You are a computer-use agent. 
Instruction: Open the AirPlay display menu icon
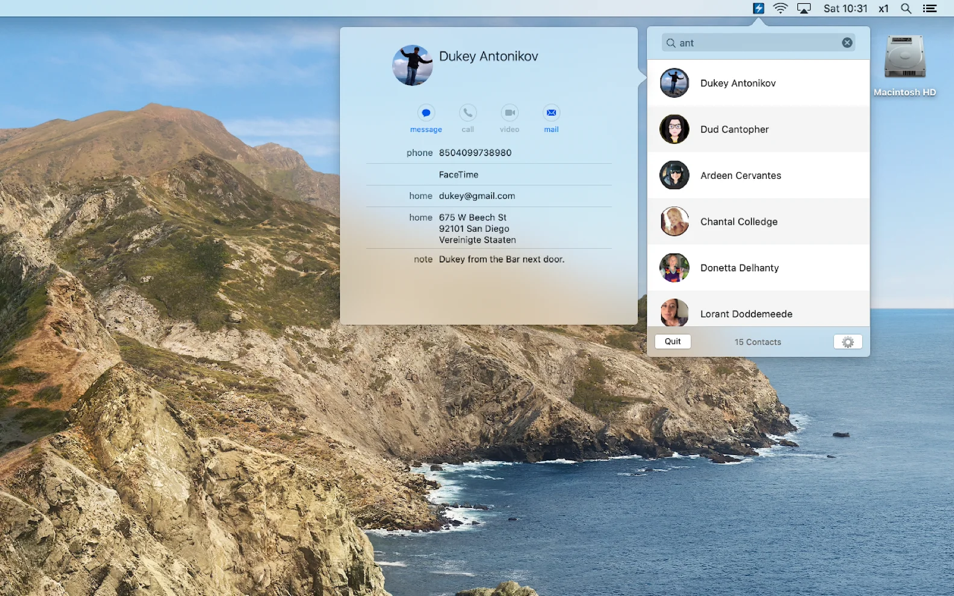[x=804, y=9]
